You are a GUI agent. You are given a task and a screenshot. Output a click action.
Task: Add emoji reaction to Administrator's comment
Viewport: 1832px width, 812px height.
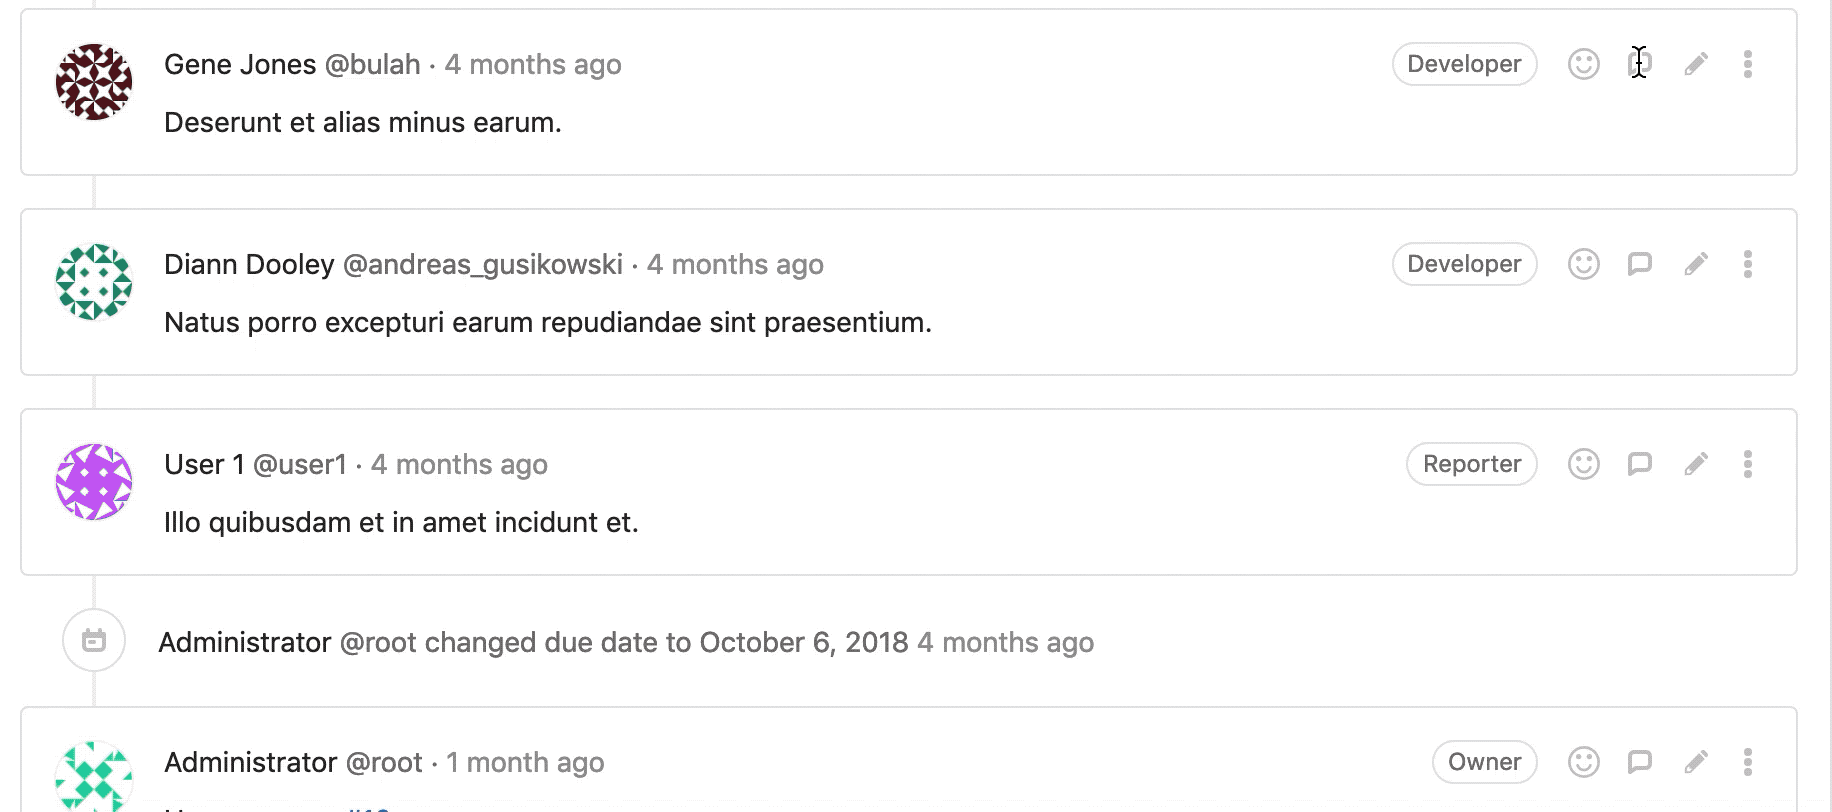[1583, 761]
